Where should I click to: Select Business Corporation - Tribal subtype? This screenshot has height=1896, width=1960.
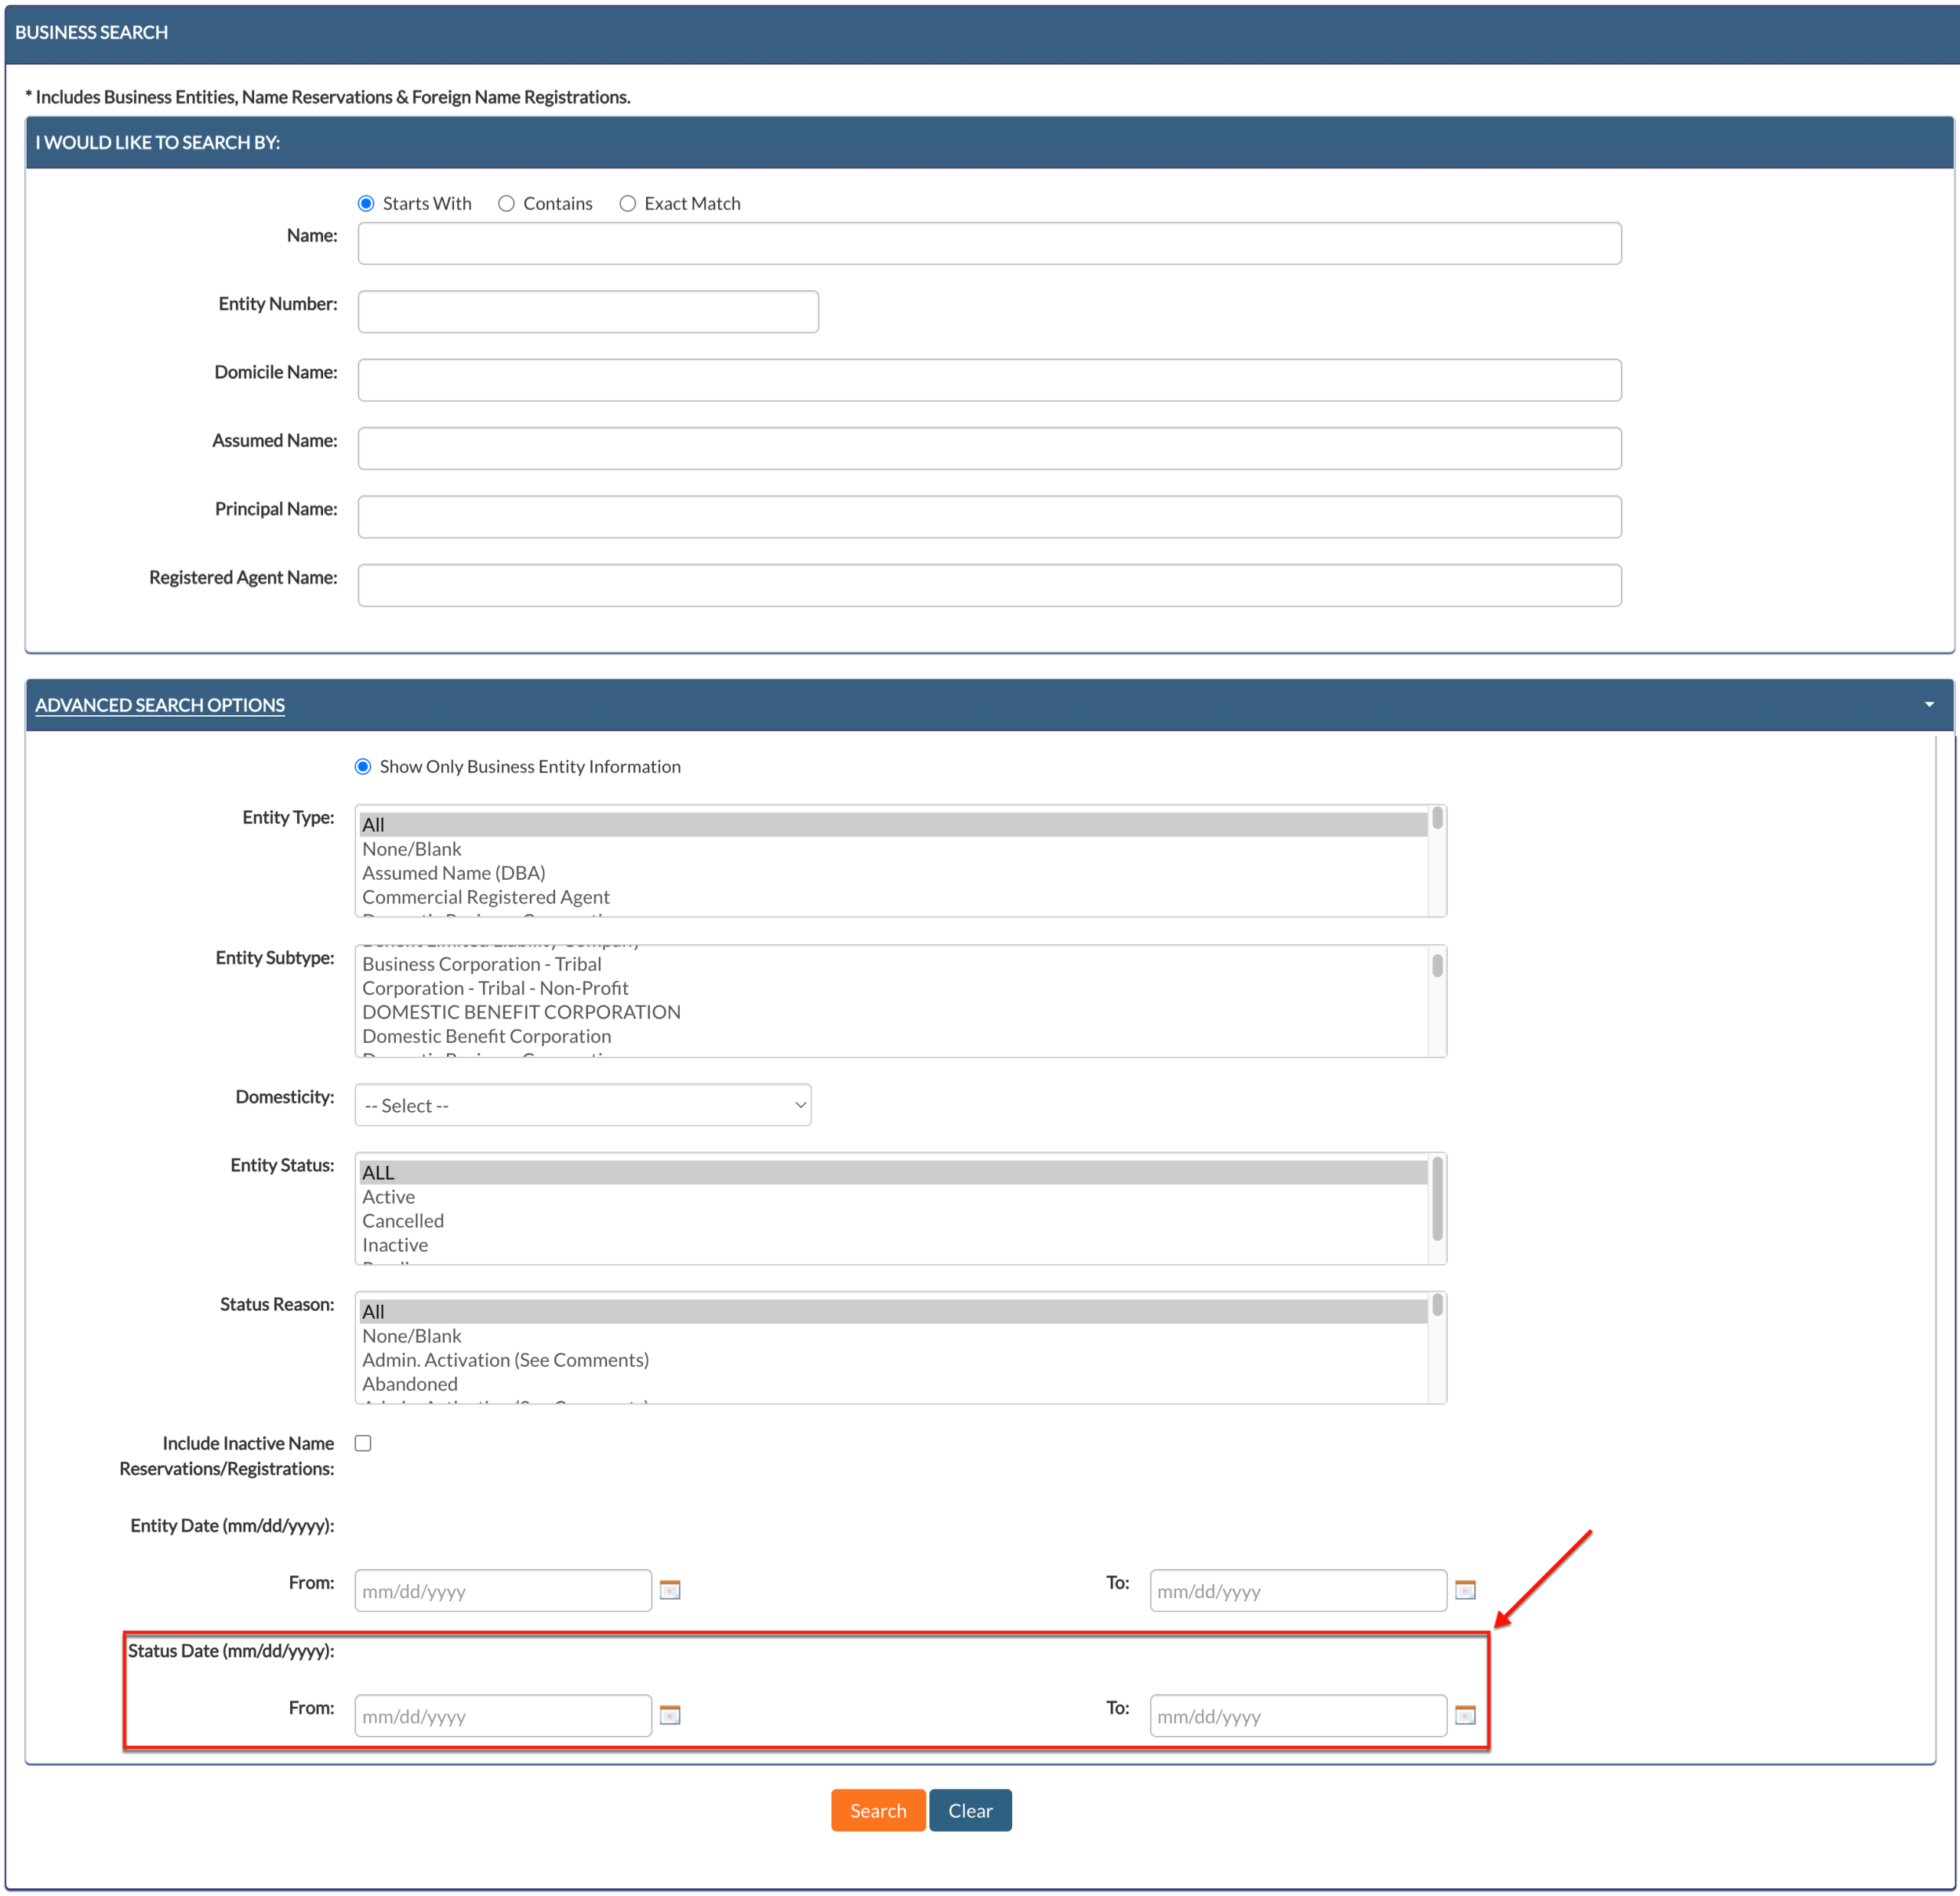tap(893, 964)
